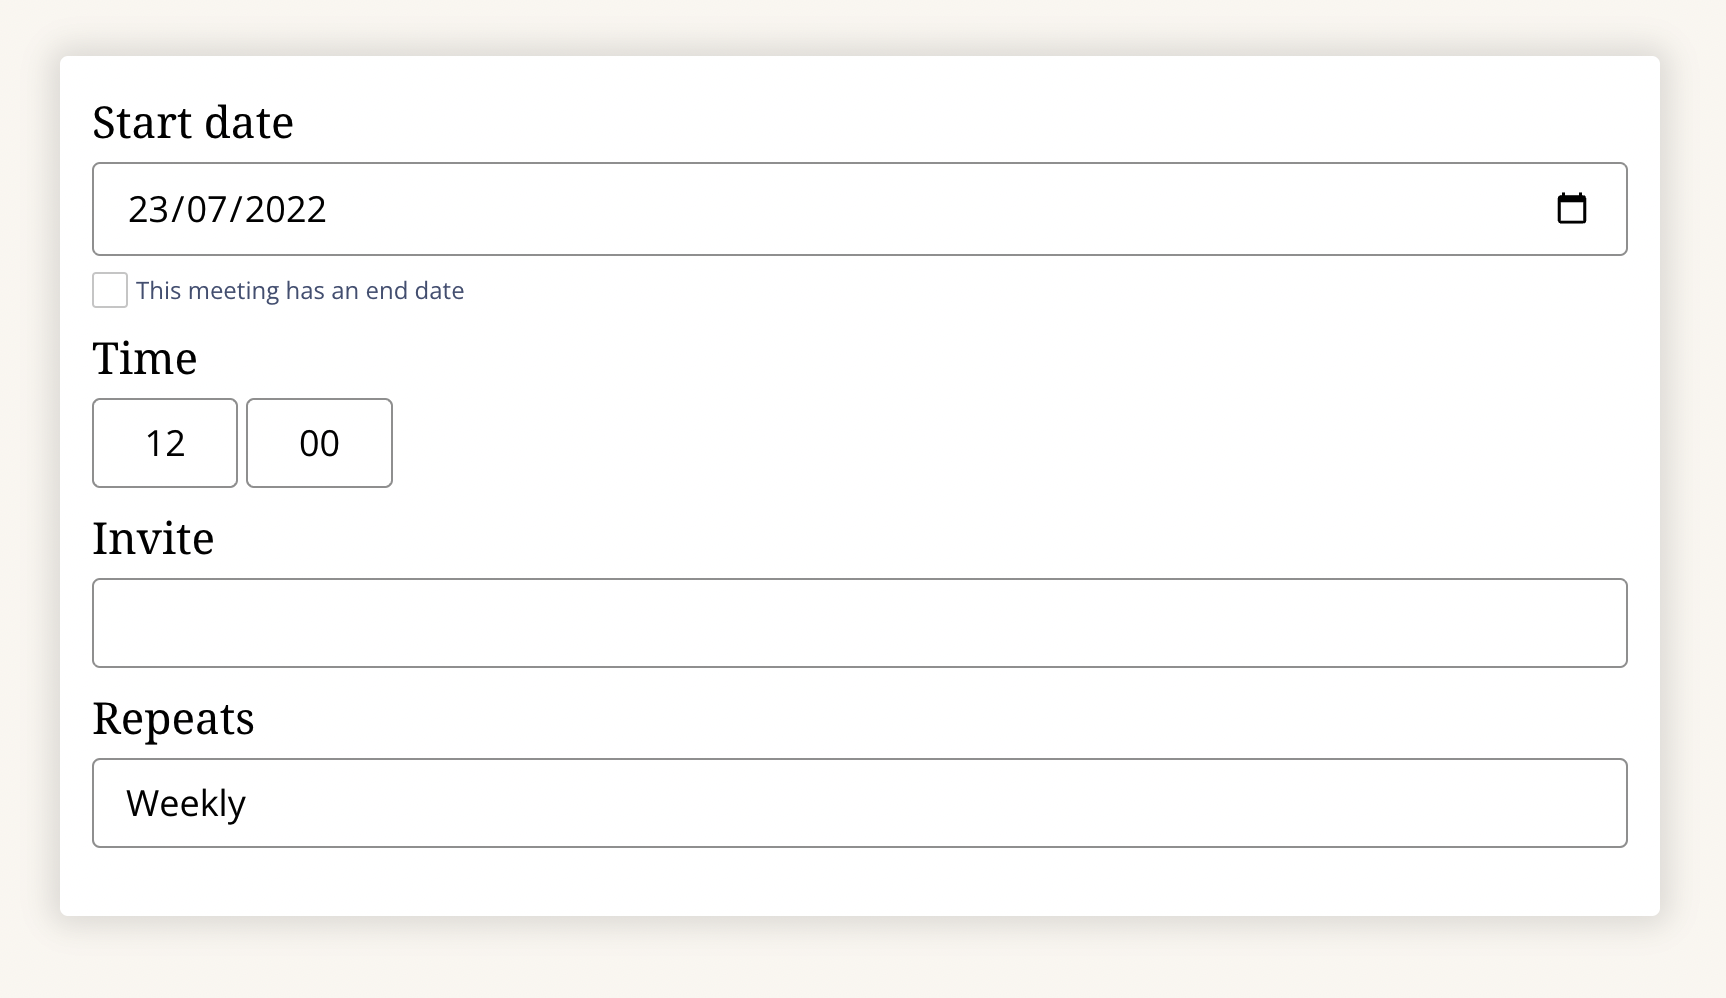Select the Weekly value text
This screenshot has height=998, width=1726.
186,804
